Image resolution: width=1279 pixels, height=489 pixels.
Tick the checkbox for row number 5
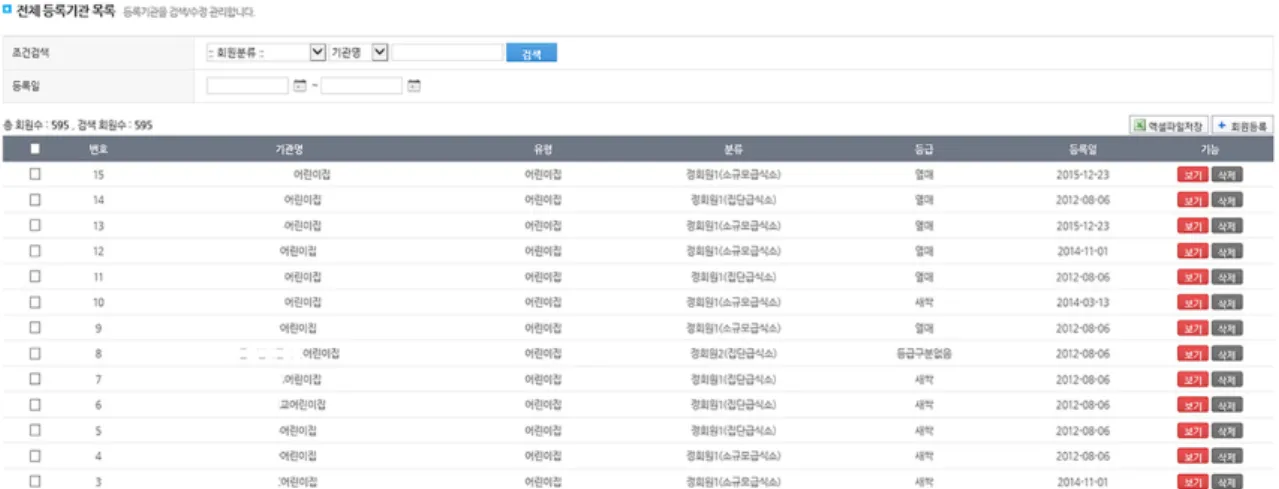[35, 430]
